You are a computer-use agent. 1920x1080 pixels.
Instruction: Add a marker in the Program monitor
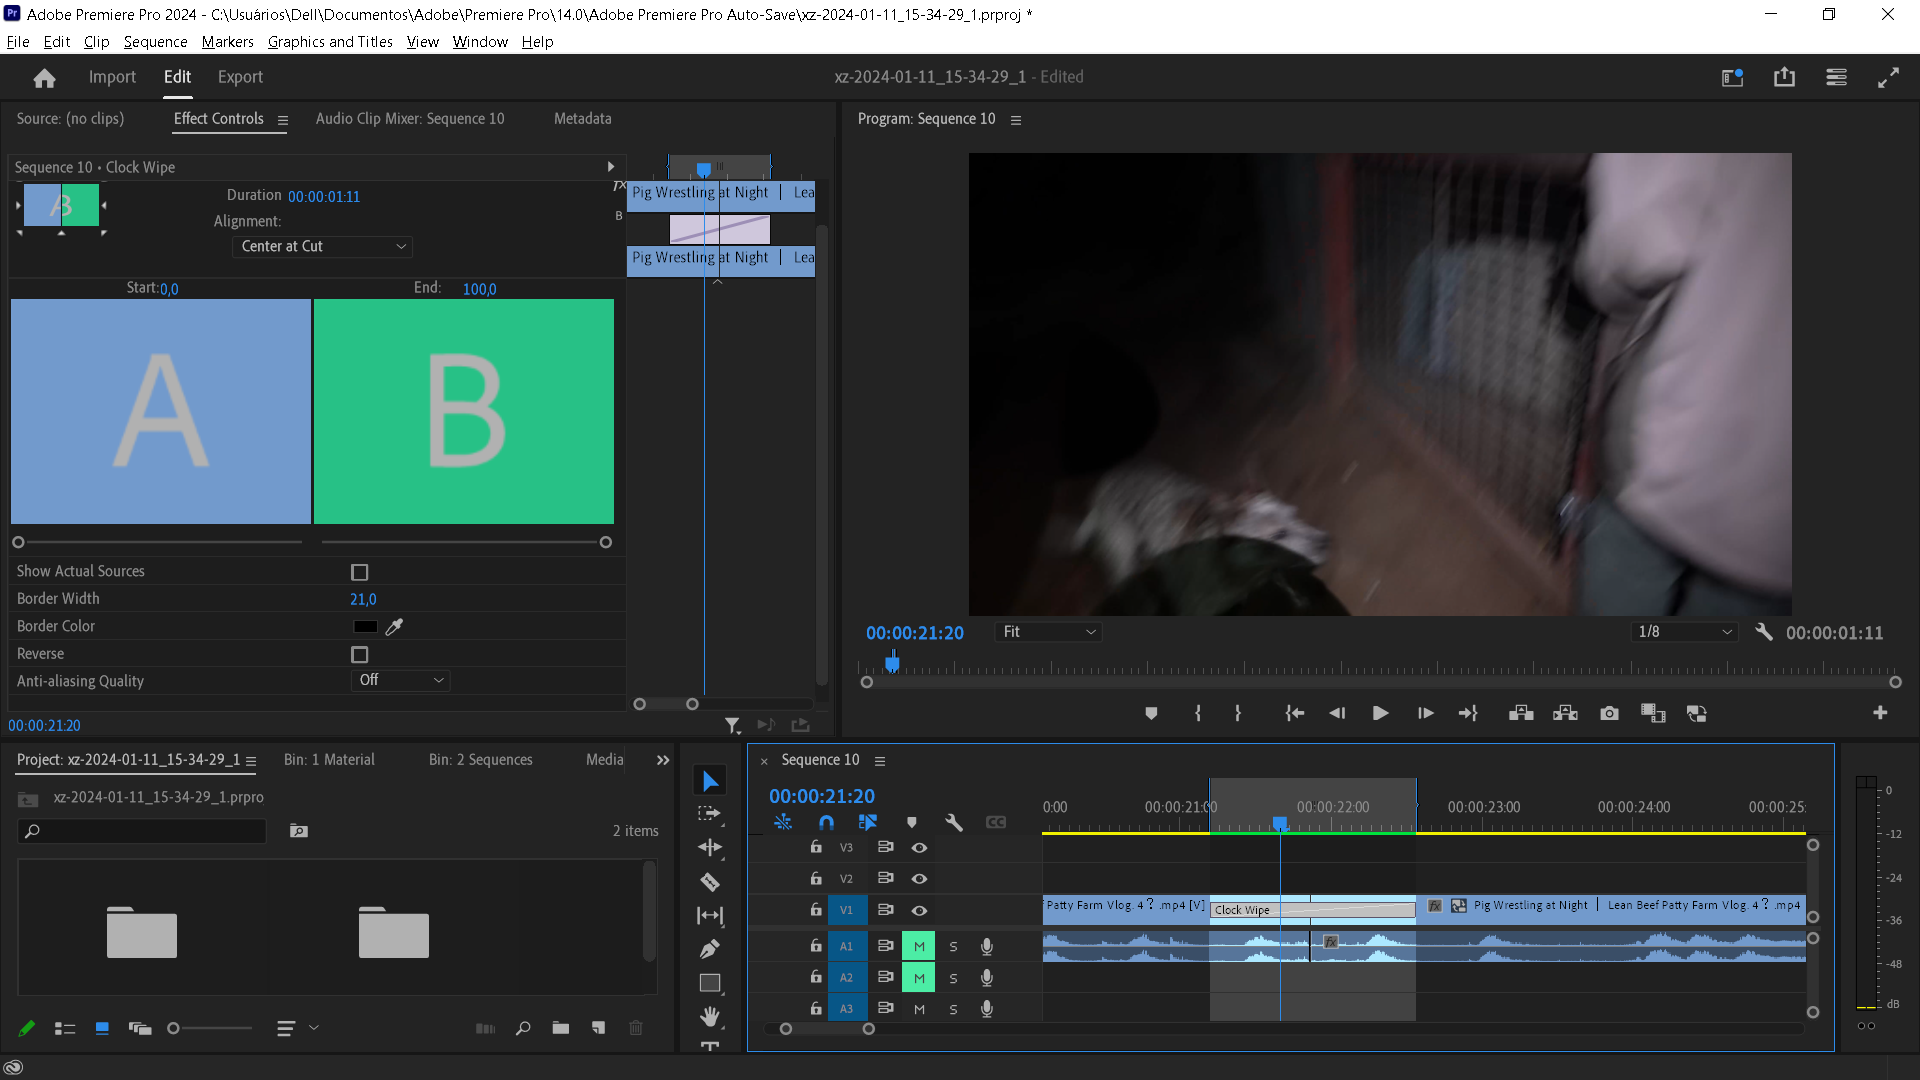tap(1151, 713)
